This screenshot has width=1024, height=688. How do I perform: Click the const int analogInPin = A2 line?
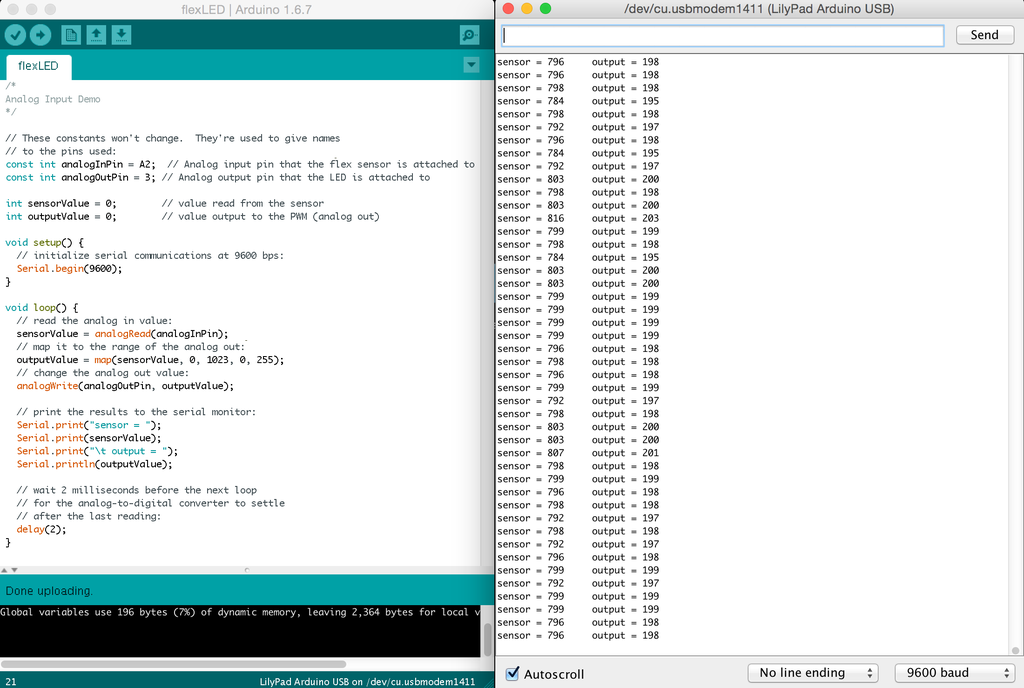pyautogui.click(x=240, y=164)
